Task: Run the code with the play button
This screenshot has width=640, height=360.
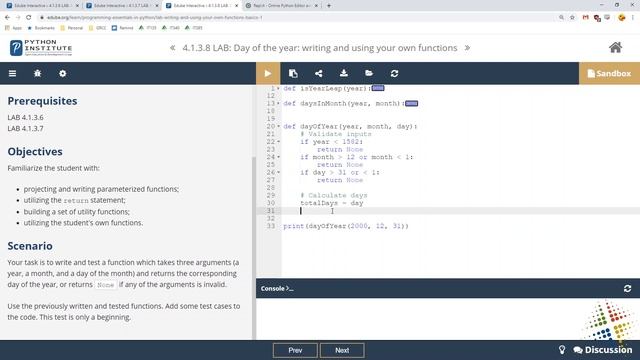Action: [x=268, y=73]
